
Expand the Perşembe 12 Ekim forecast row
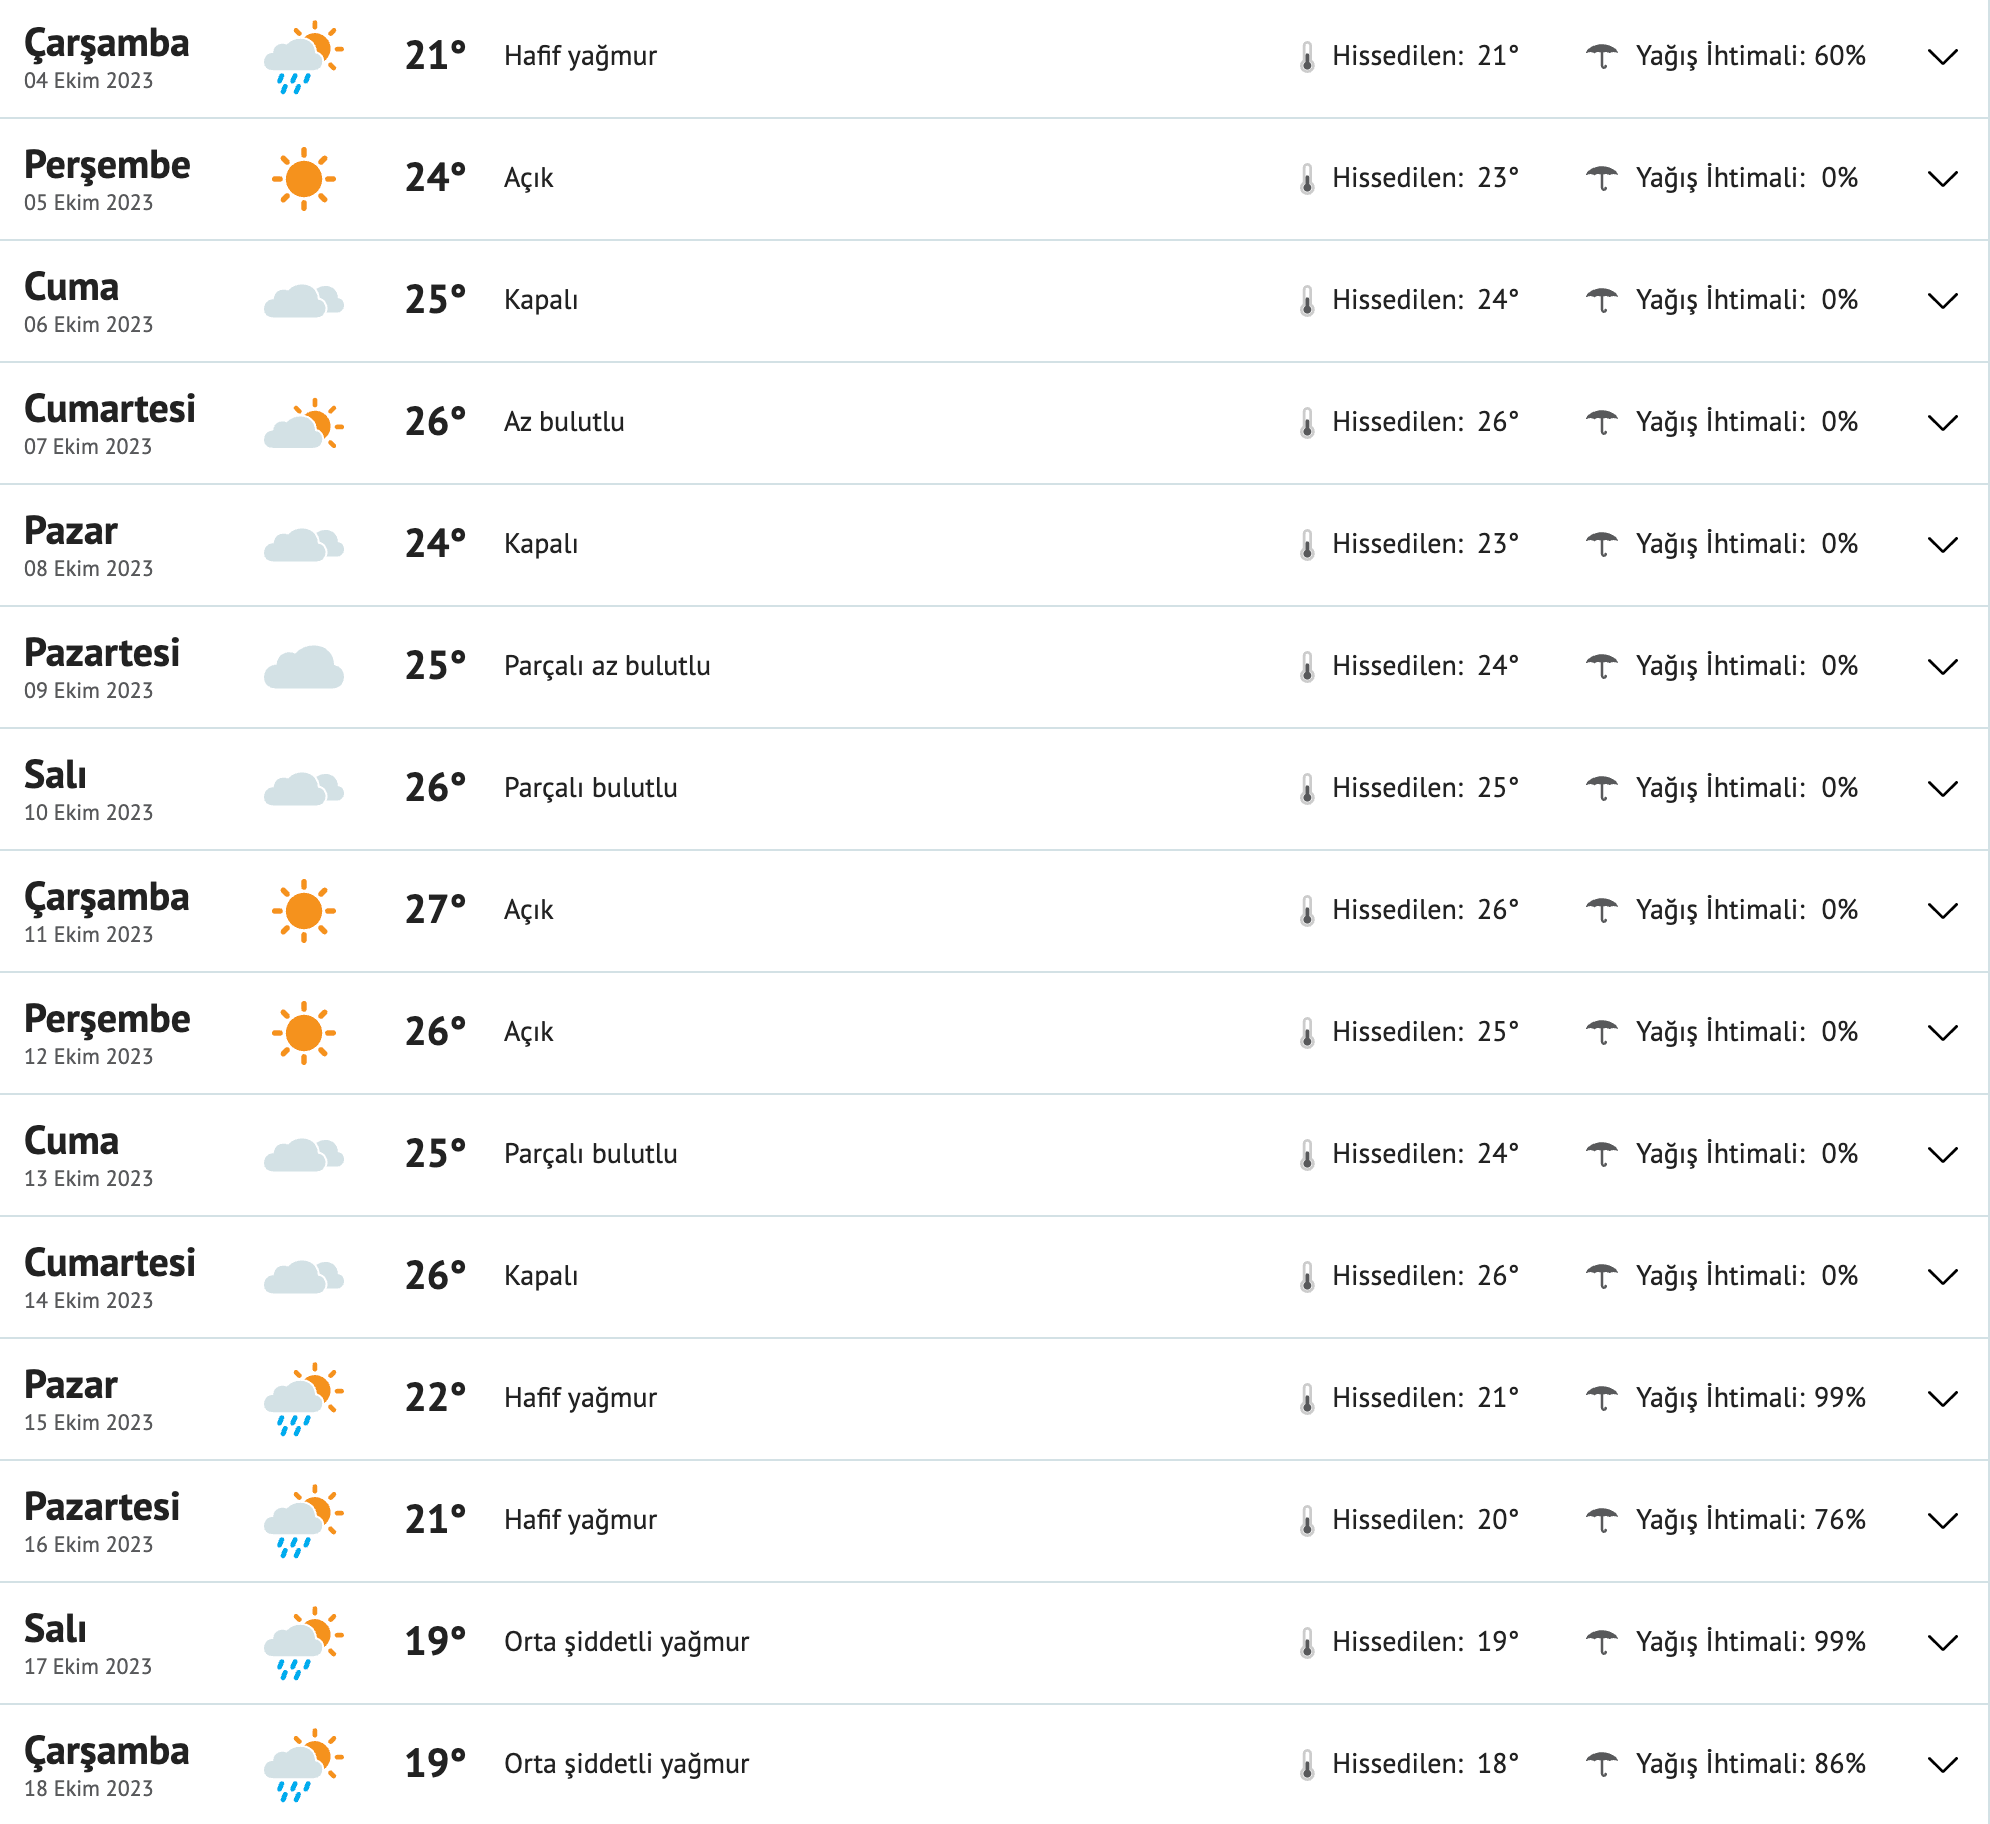[x=1941, y=1031]
